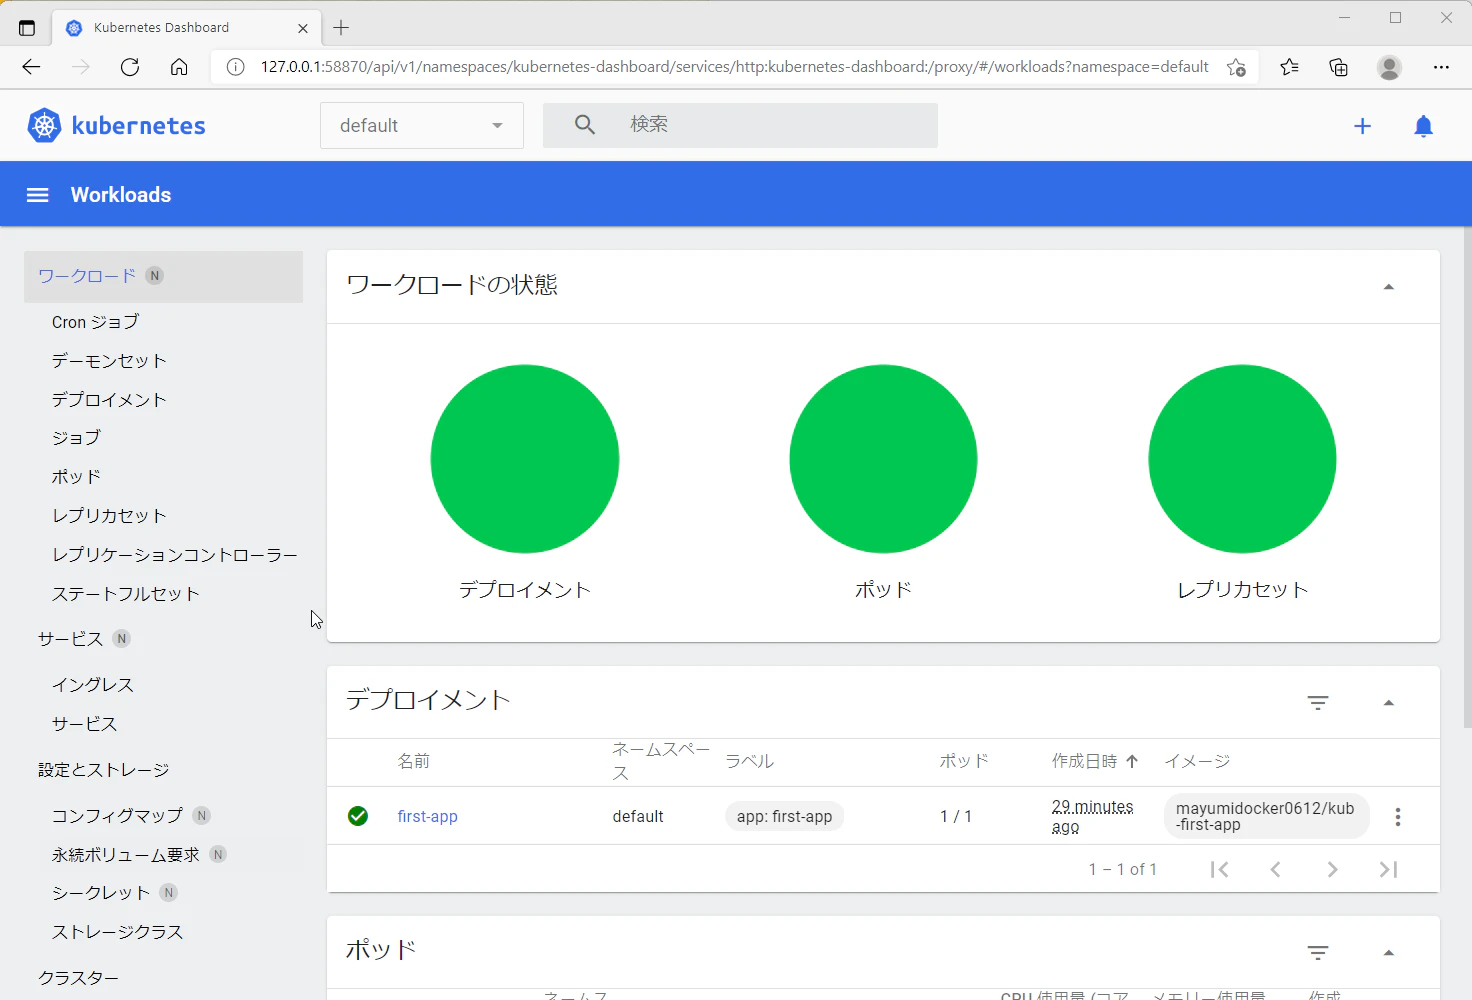Go to first page of deployments list
Image resolution: width=1472 pixels, height=1000 pixels.
tap(1219, 869)
